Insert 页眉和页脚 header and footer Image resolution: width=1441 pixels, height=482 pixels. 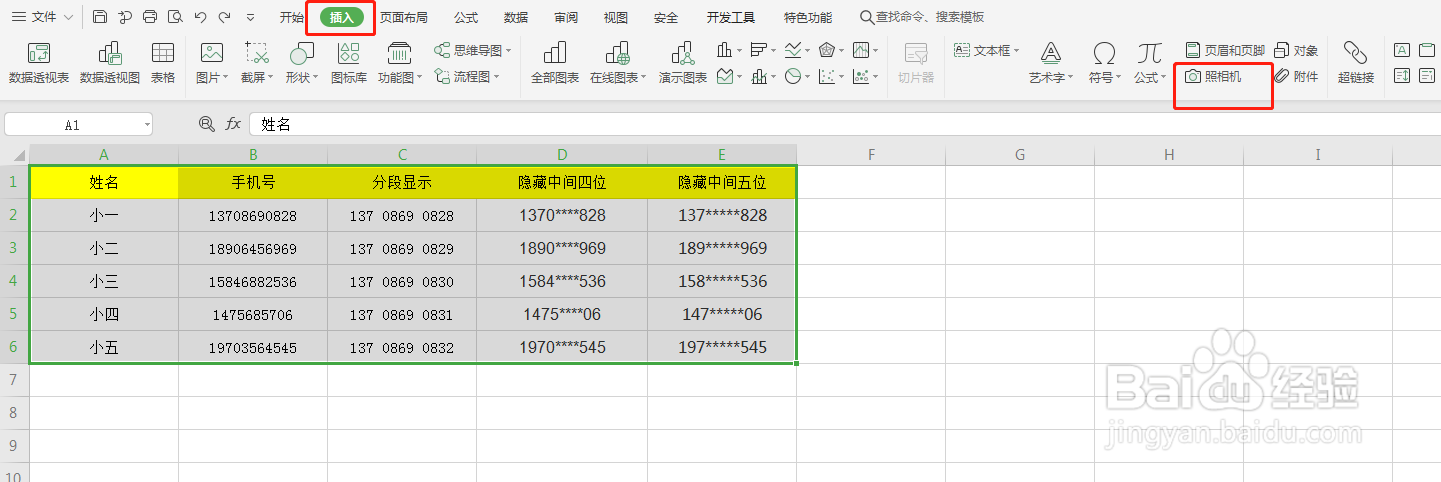1225,50
